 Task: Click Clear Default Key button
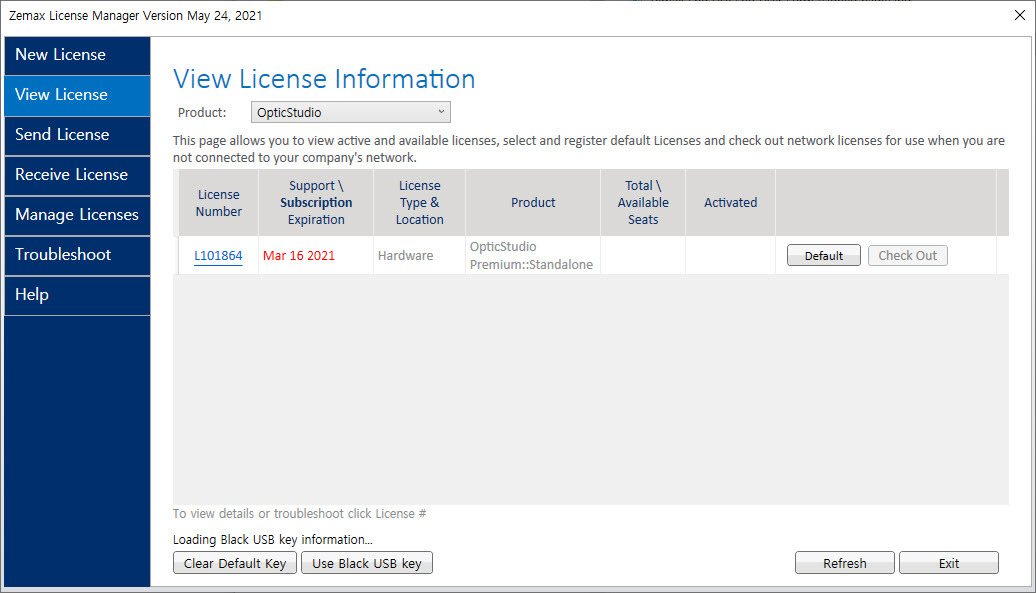pyautogui.click(x=235, y=563)
